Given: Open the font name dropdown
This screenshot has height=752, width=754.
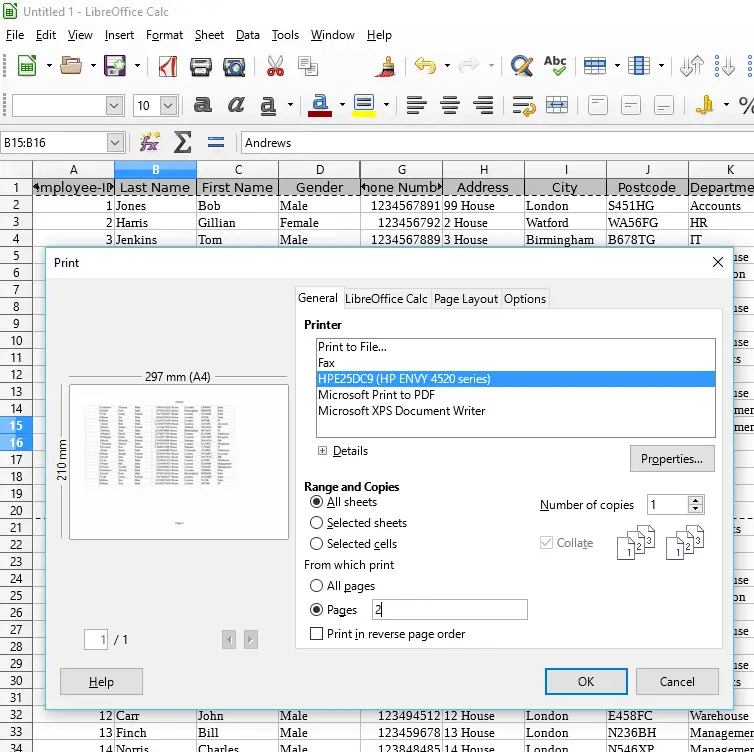Looking at the screenshot, I should point(114,105).
